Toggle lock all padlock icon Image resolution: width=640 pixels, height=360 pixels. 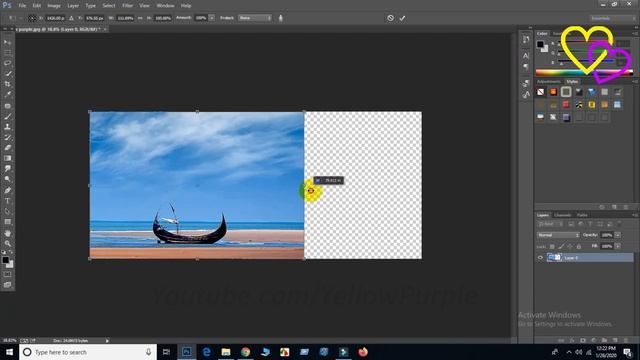(x=579, y=247)
